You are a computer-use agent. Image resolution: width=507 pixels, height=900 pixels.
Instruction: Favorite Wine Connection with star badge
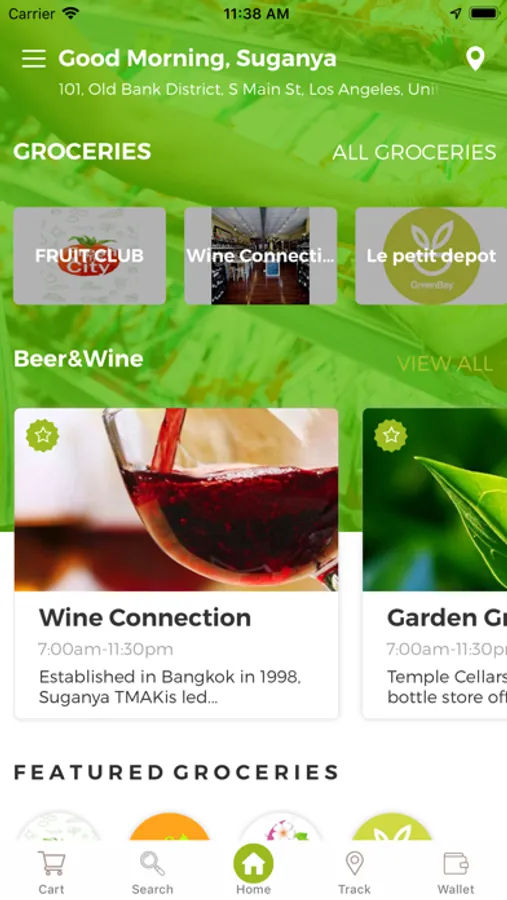pyautogui.click(x=42, y=435)
